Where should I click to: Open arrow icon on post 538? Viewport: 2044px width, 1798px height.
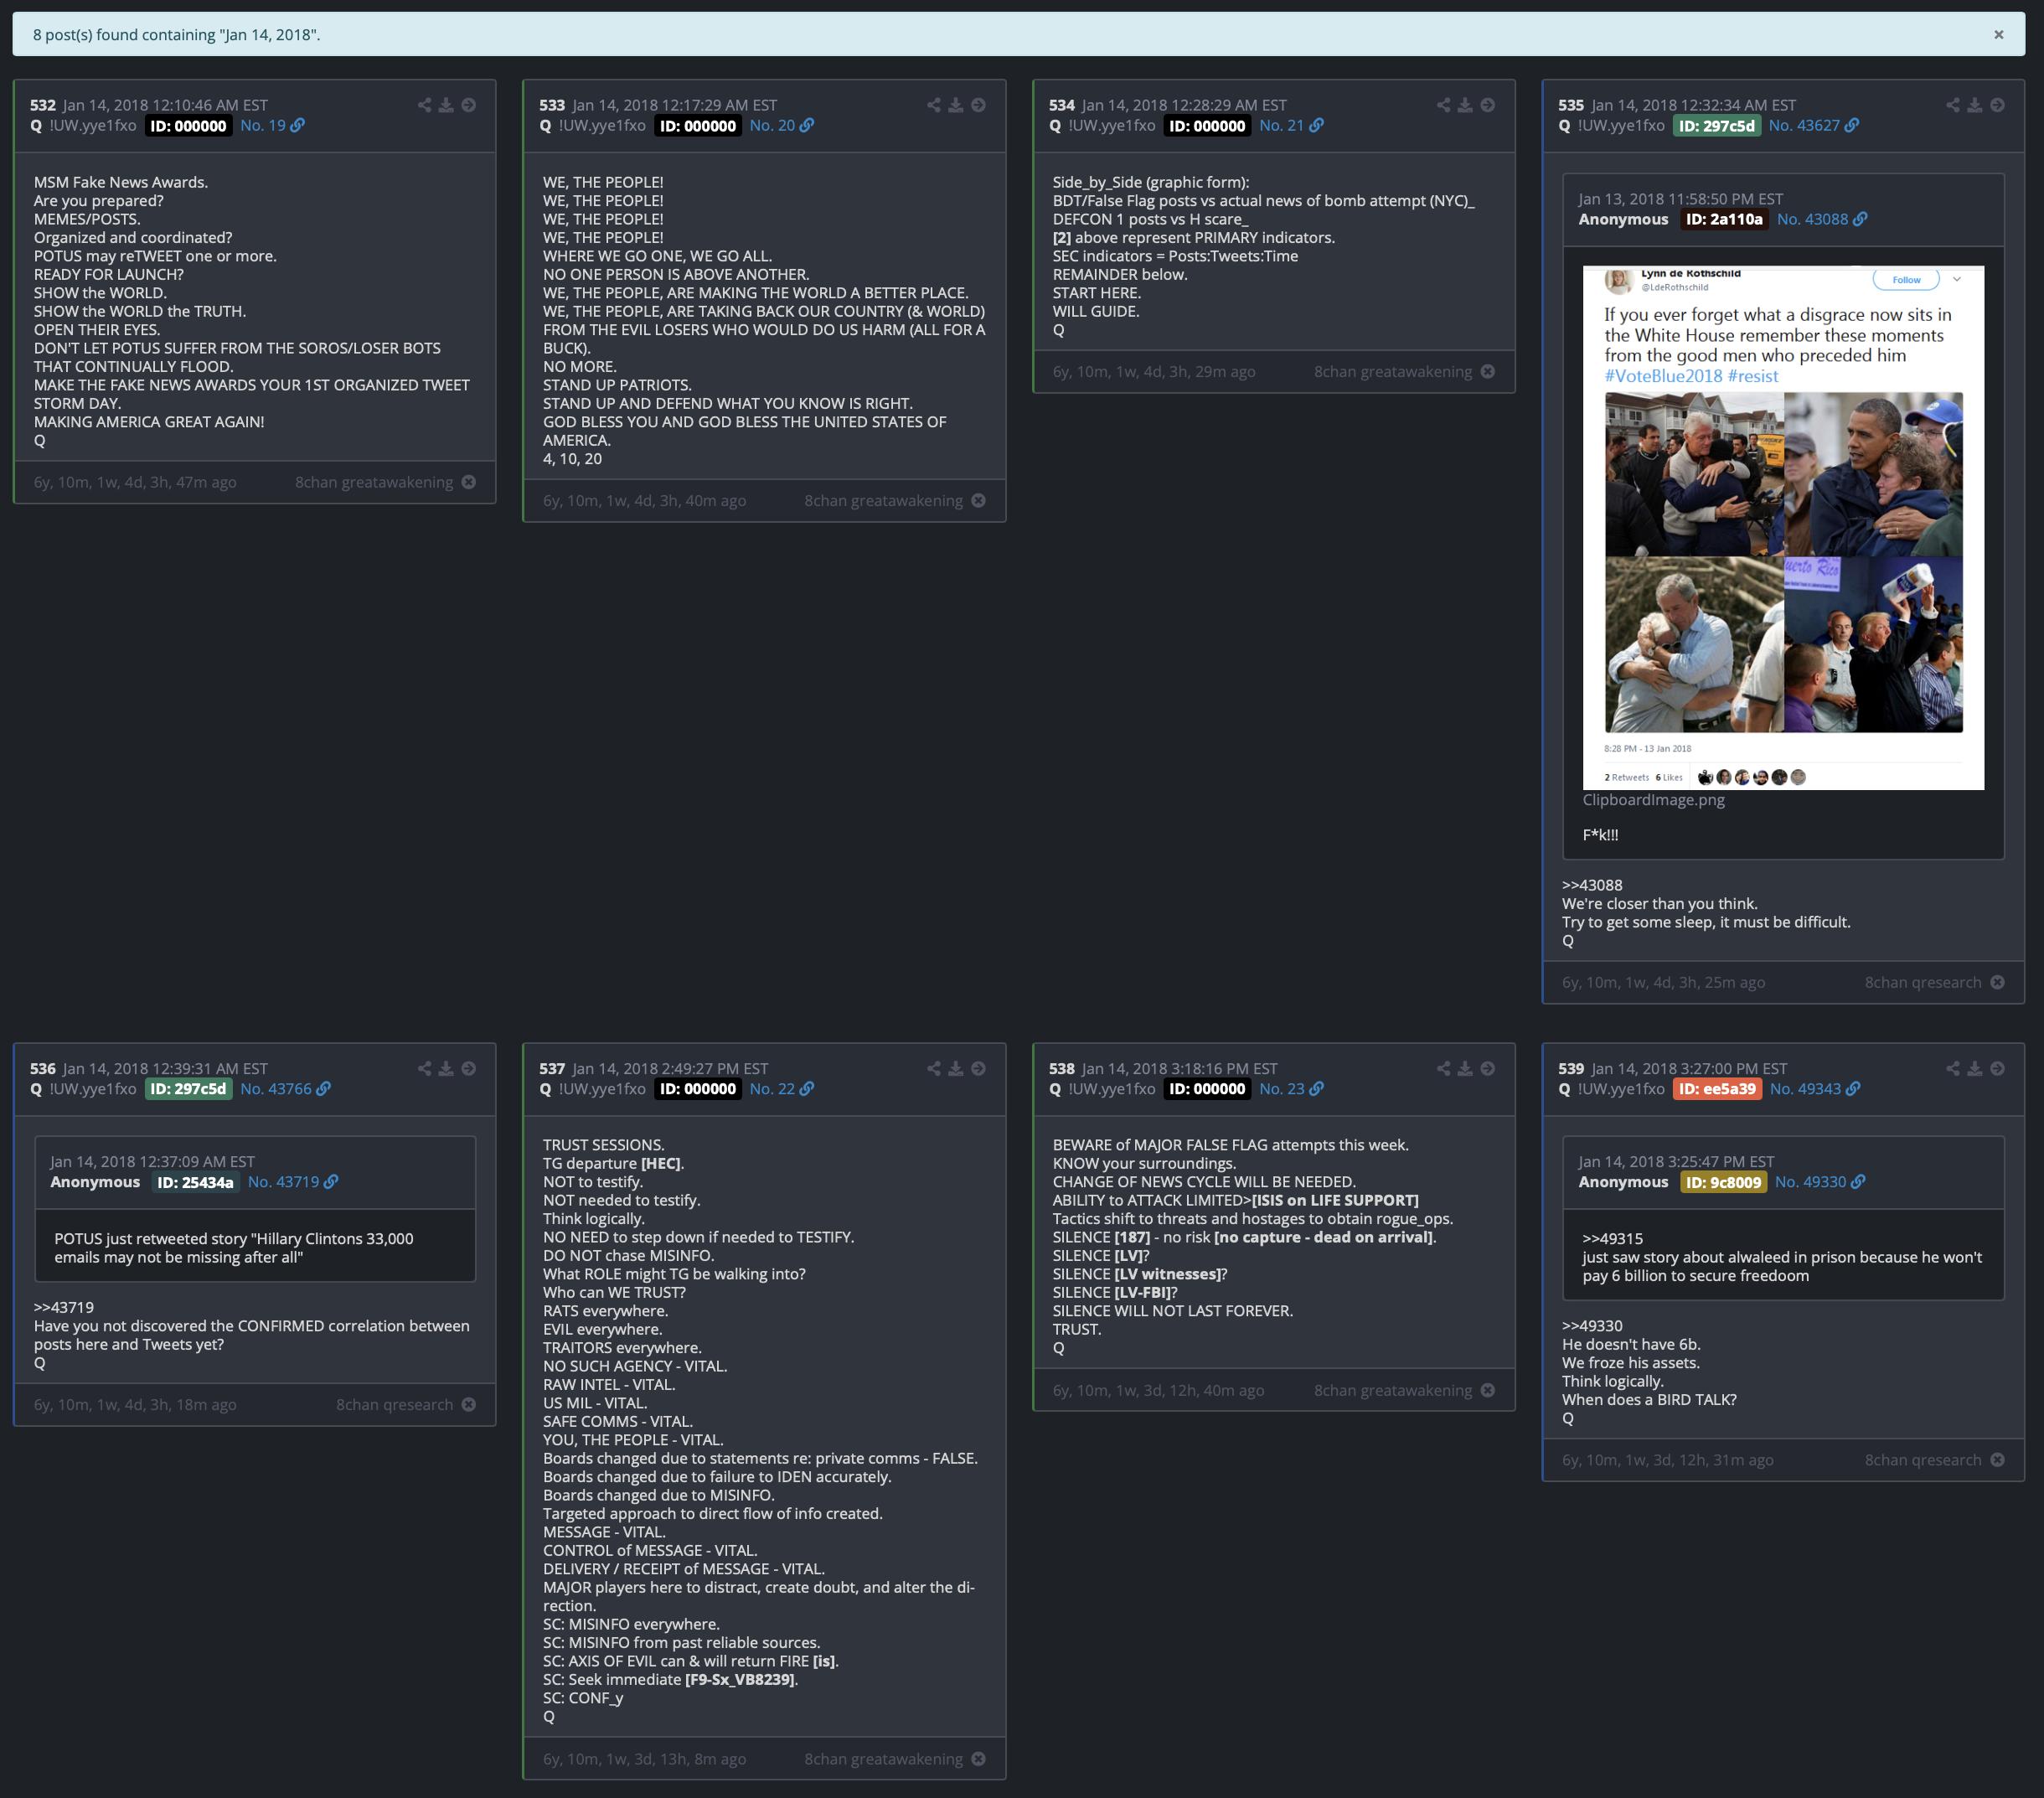click(1488, 1068)
